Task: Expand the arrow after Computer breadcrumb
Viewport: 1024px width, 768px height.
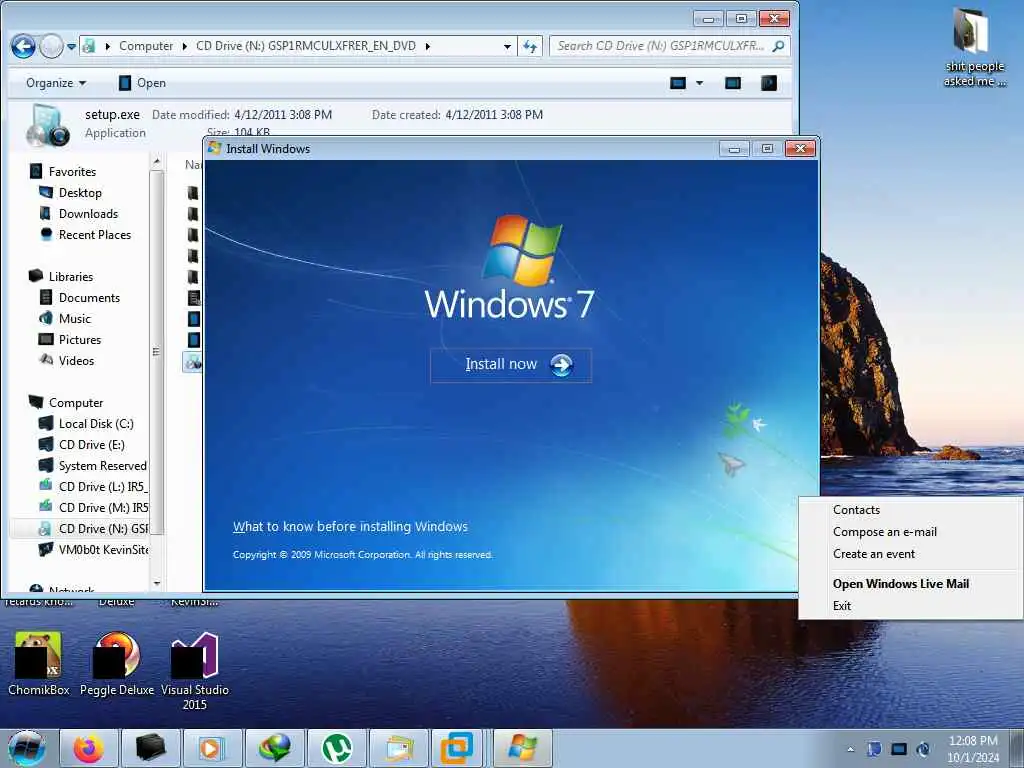Action: coord(185,46)
